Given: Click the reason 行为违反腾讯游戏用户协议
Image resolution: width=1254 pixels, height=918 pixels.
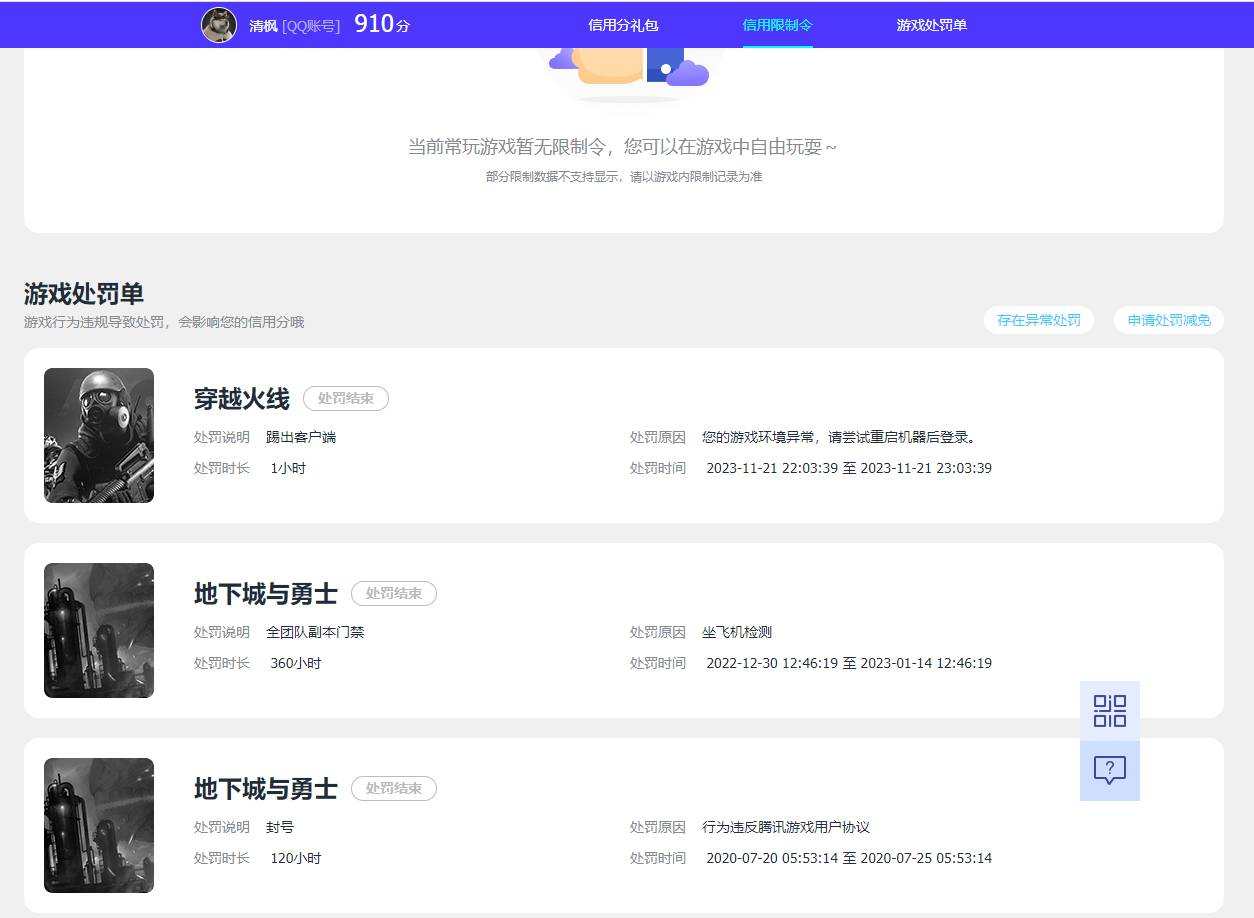Looking at the screenshot, I should [x=786, y=827].
